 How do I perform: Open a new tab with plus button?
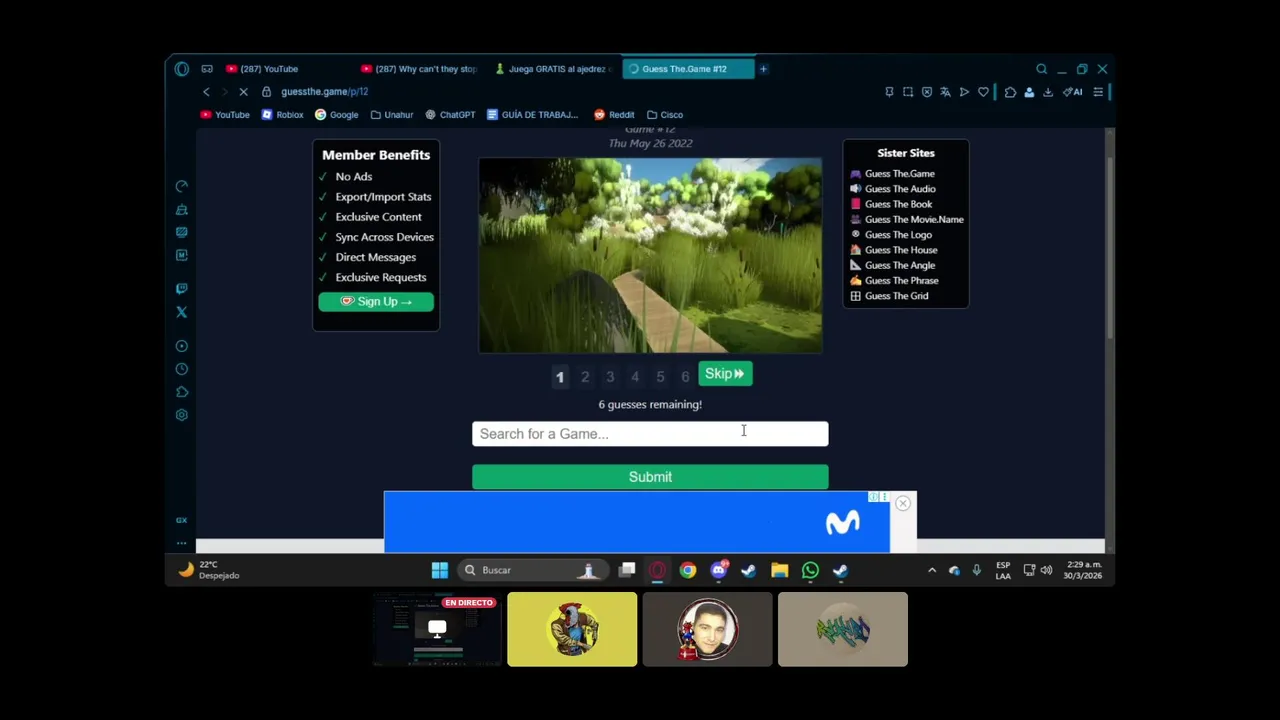[x=763, y=69]
